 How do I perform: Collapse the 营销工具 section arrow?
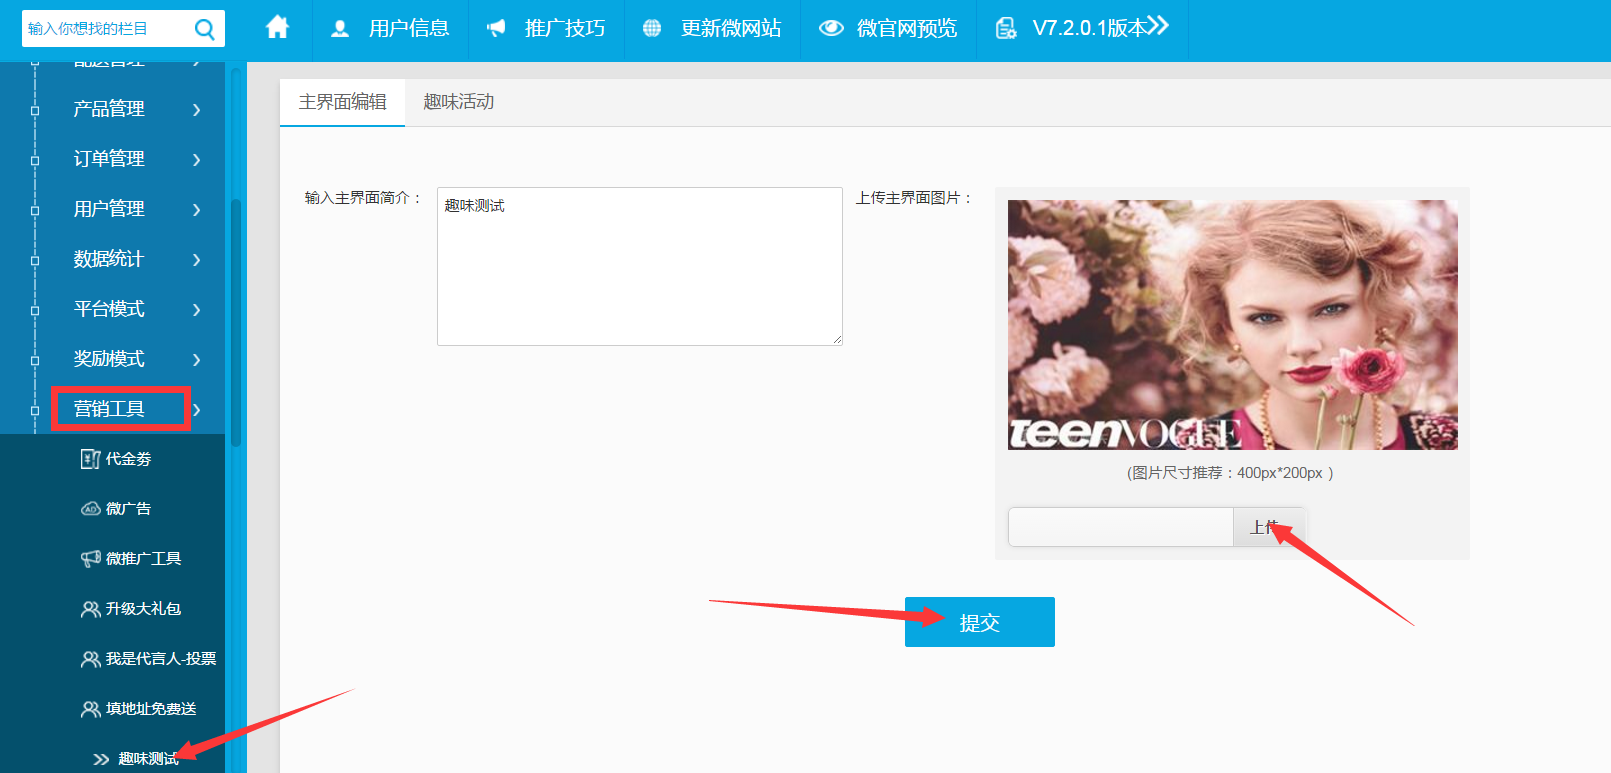point(197,409)
